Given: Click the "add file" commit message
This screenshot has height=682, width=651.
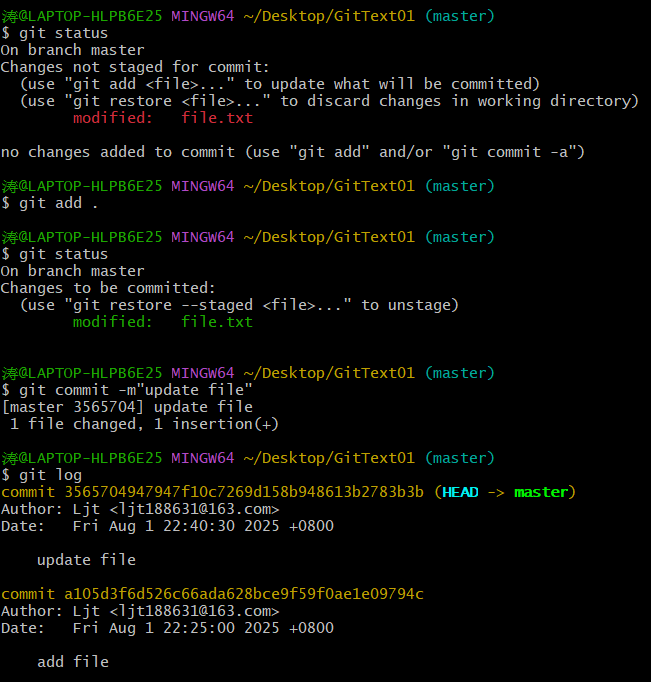Looking at the screenshot, I should (x=73, y=662).
